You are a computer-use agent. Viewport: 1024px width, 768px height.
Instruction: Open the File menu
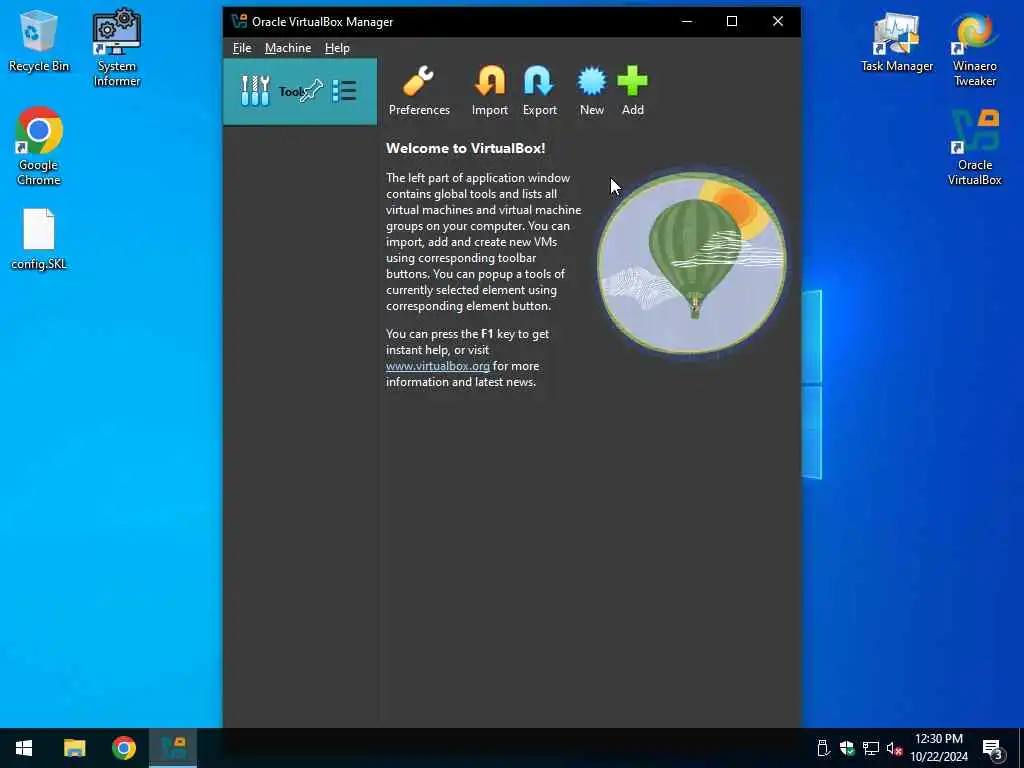(x=242, y=48)
